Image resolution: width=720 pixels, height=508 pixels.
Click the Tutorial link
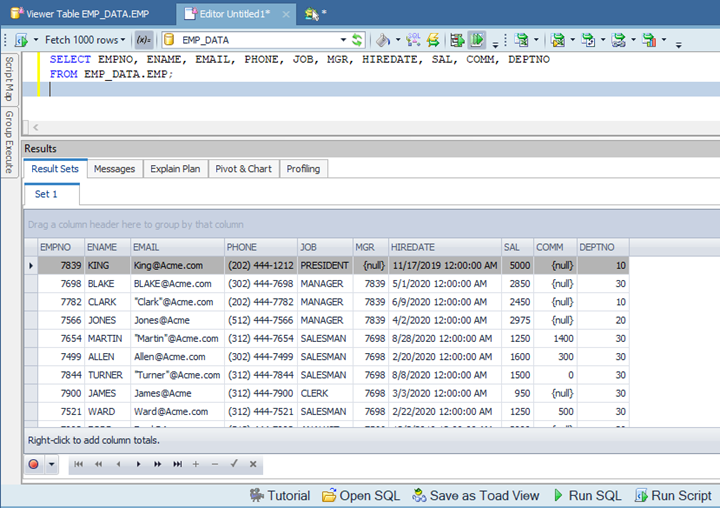click(x=280, y=496)
